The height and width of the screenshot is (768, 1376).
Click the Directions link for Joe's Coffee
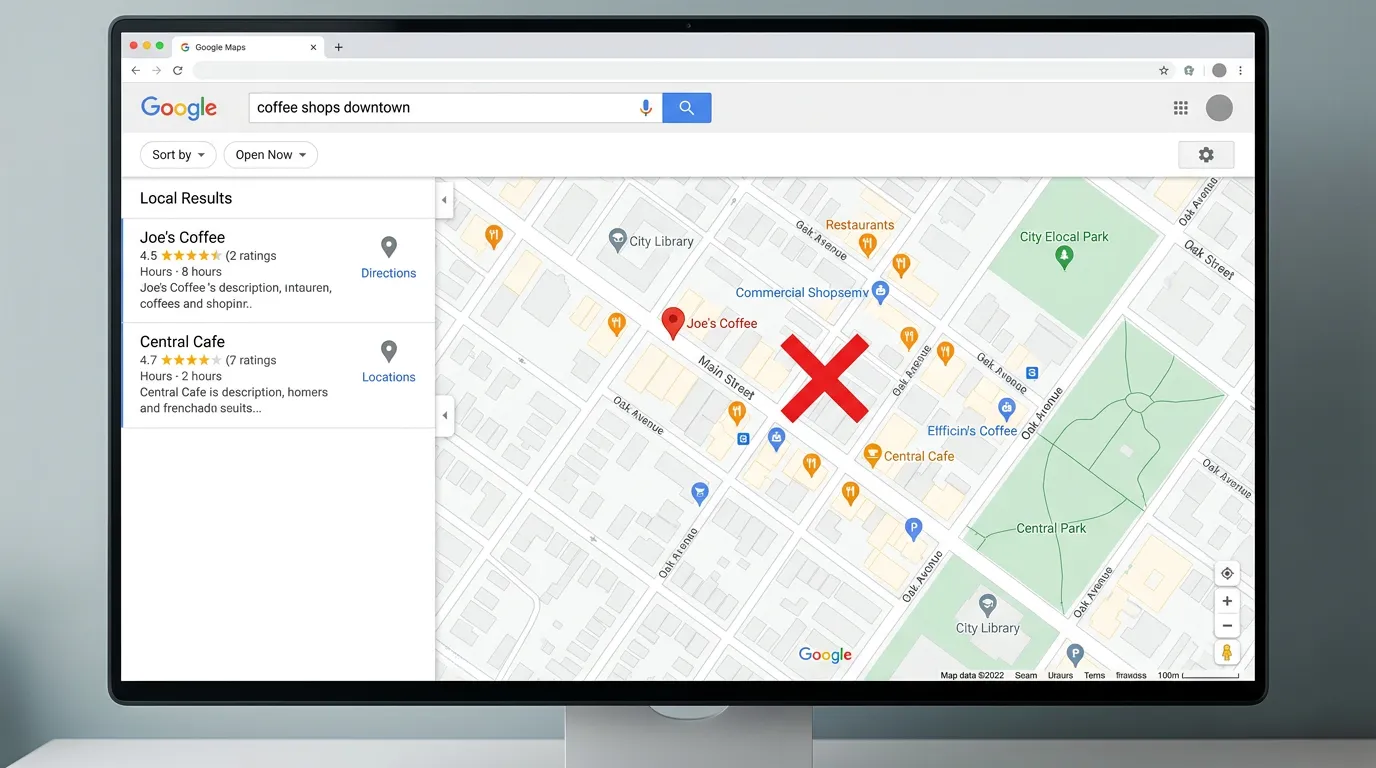click(389, 273)
